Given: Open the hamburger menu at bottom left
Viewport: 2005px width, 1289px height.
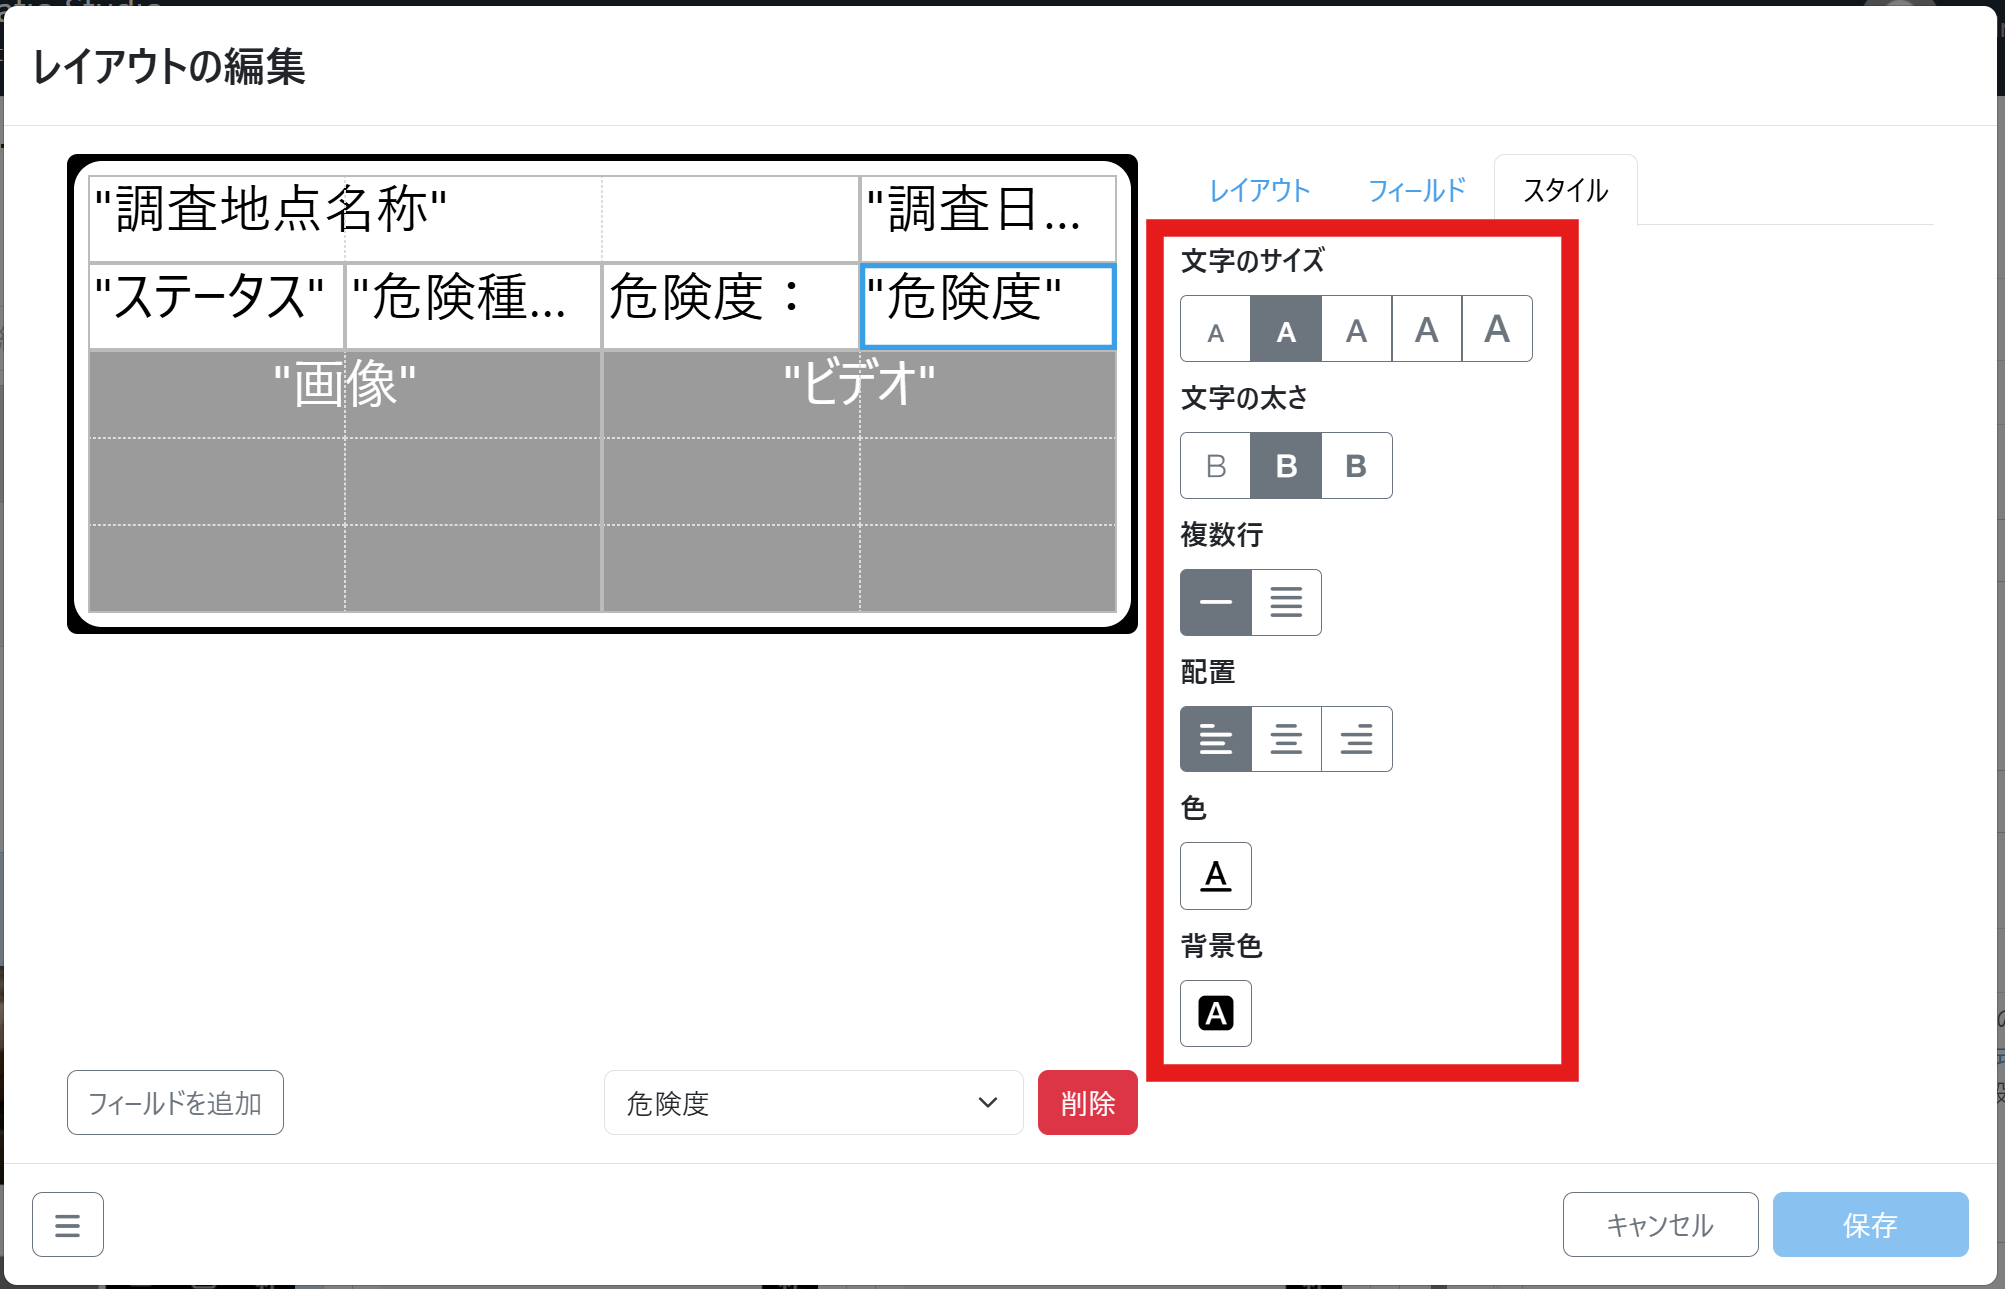Looking at the screenshot, I should tap(68, 1225).
